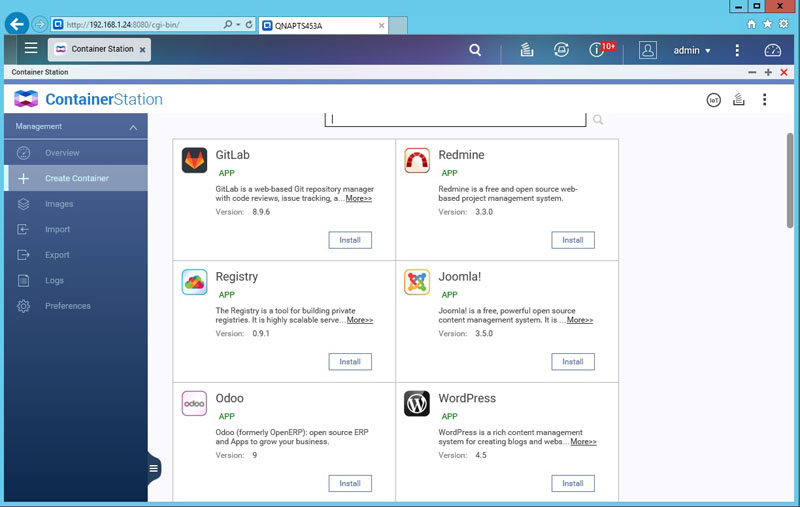
Task: Click the WordPress app logo icon
Action: pos(417,403)
